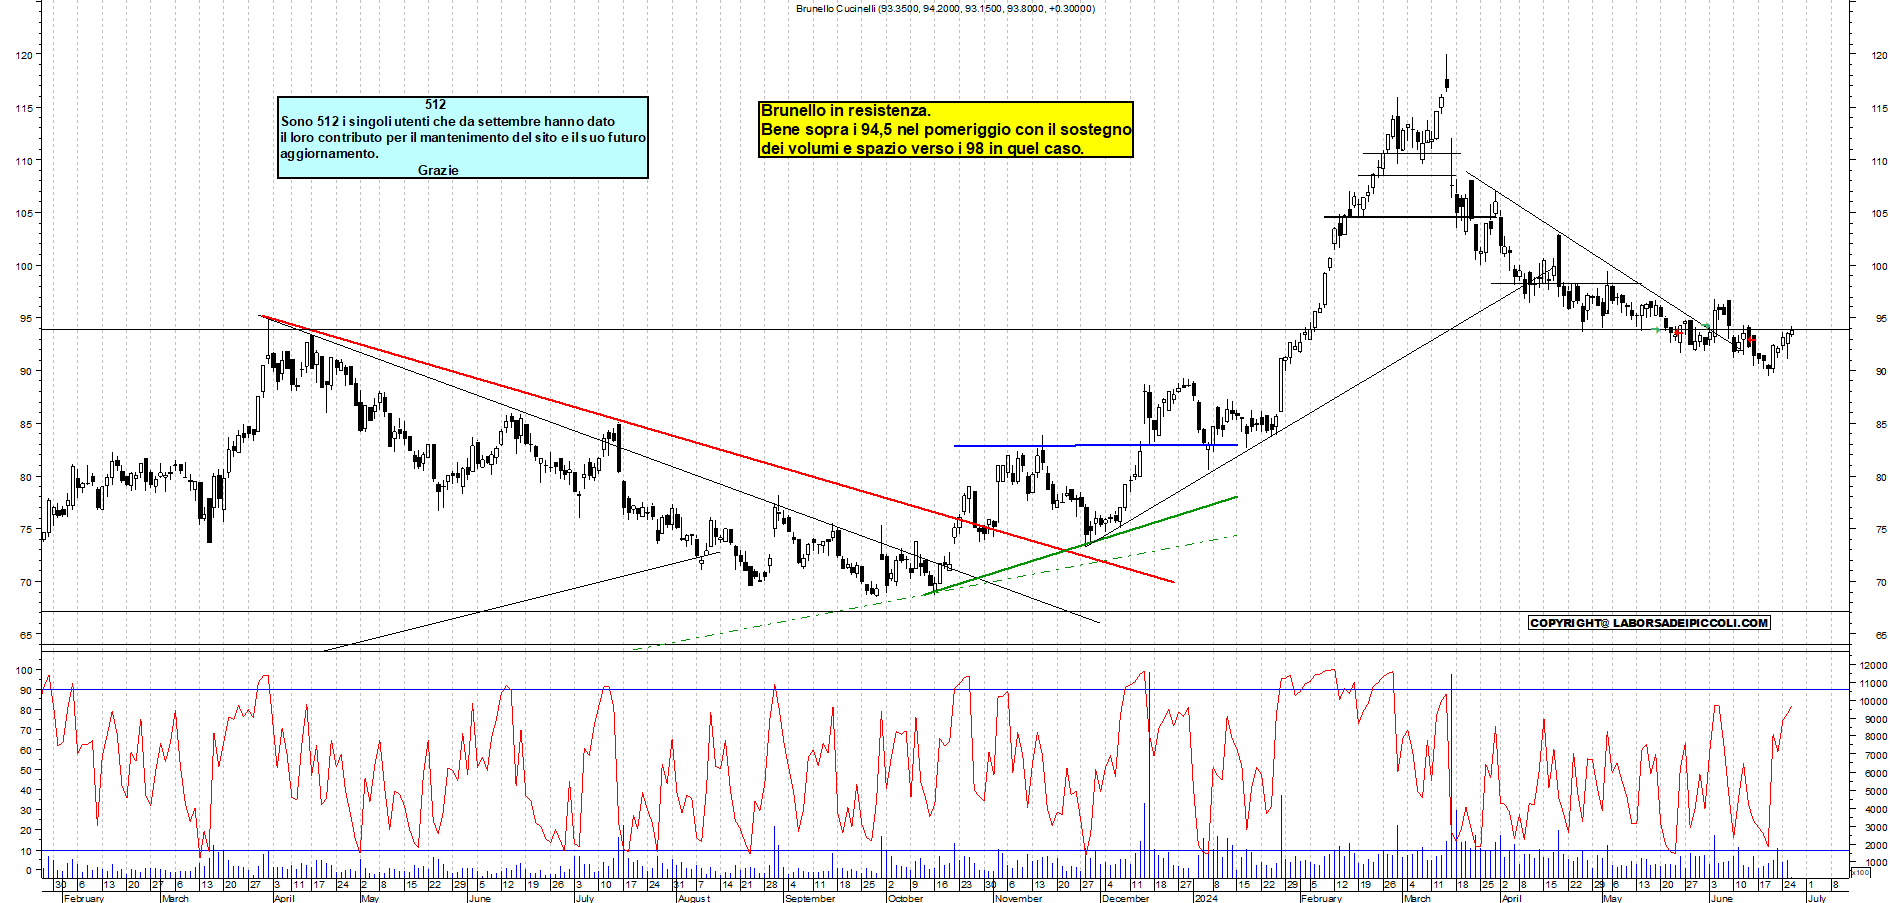Click the 'x100' volume multiplier label
The image size is (1890, 903).
pyautogui.click(x=1860, y=872)
